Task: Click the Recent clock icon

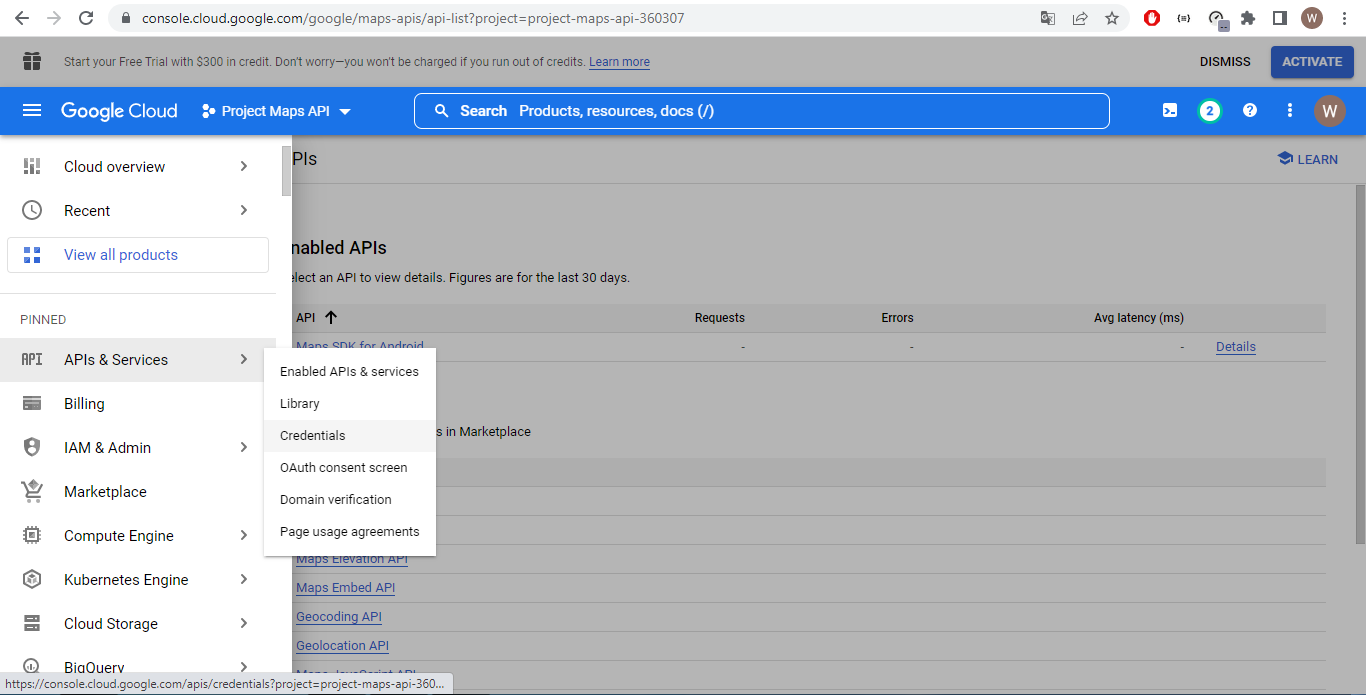Action: click(32, 211)
